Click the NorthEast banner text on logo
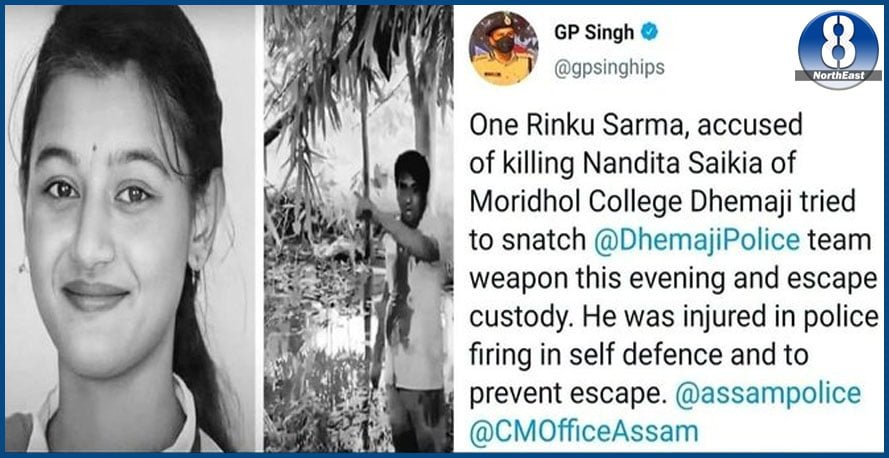 click(839, 76)
